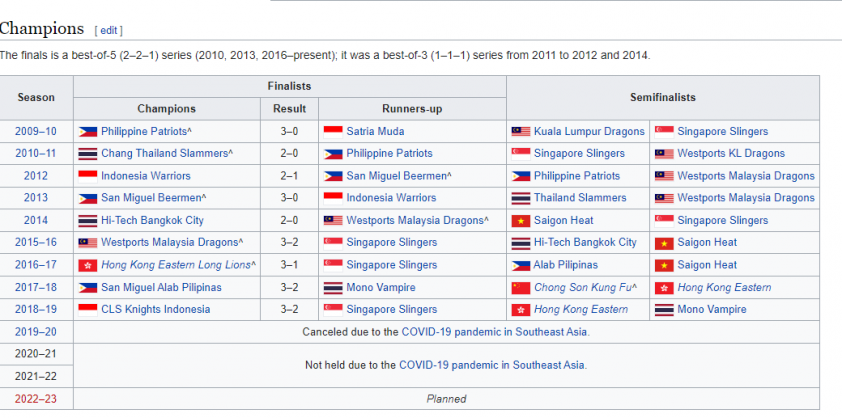
Task: Open the 2013 season link
Action: click(x=35, y=198)
